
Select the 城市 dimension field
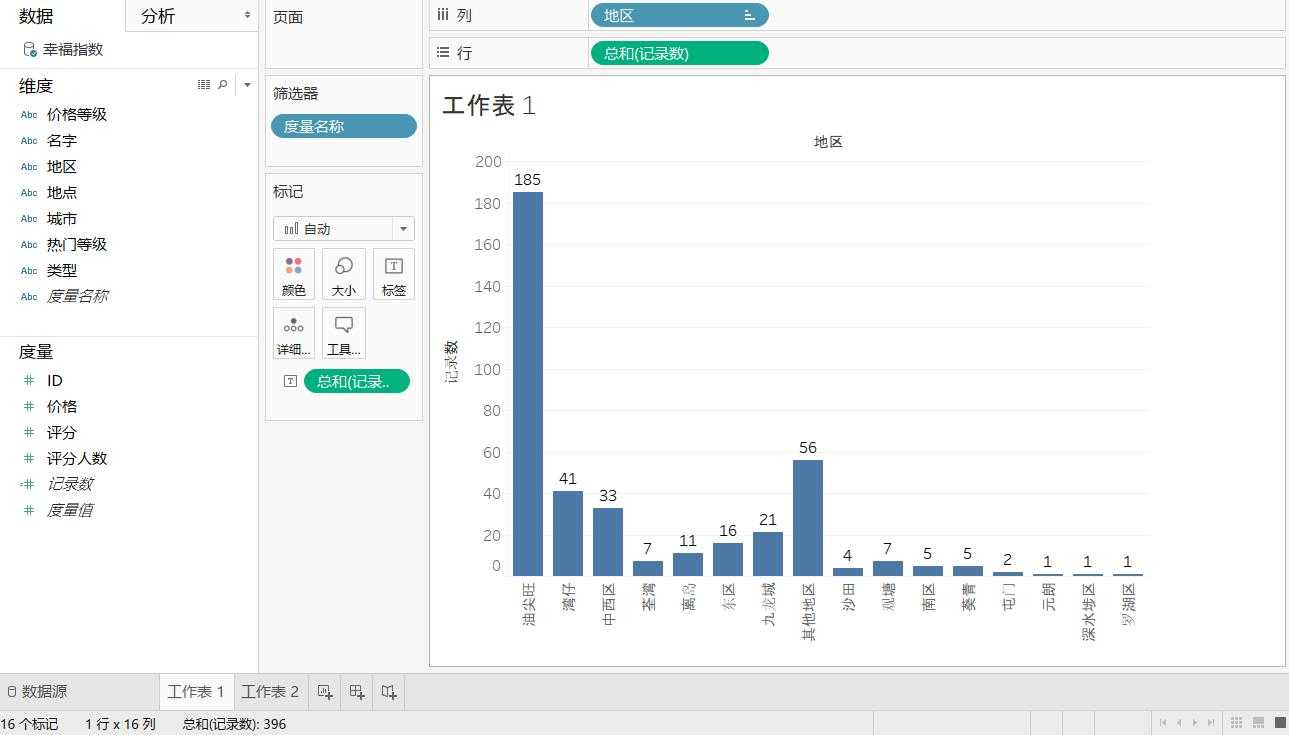(62, 218)
